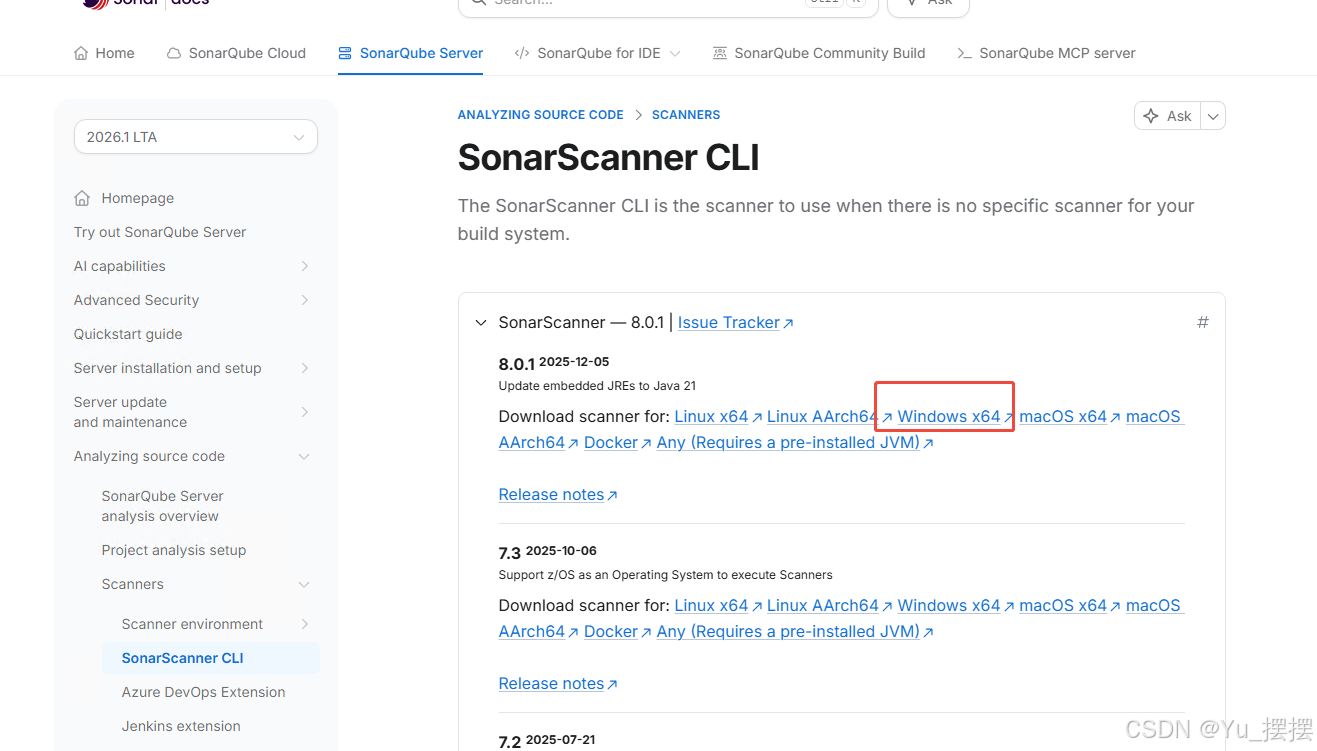
Task: Open Jenkins extension page
Action: [x=181, y=726]
